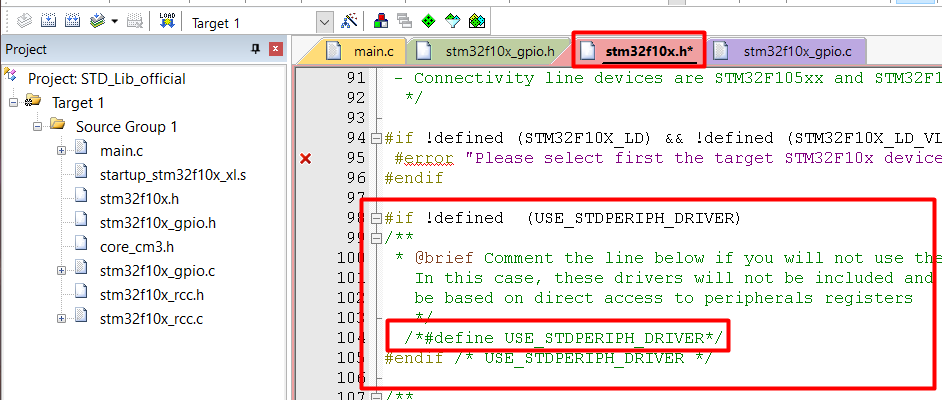Click '#endif /* USE_STDPERIPH_DRIVER */' on line 105
The width and height of the screenshot is (942, 400).
(548, 358)
